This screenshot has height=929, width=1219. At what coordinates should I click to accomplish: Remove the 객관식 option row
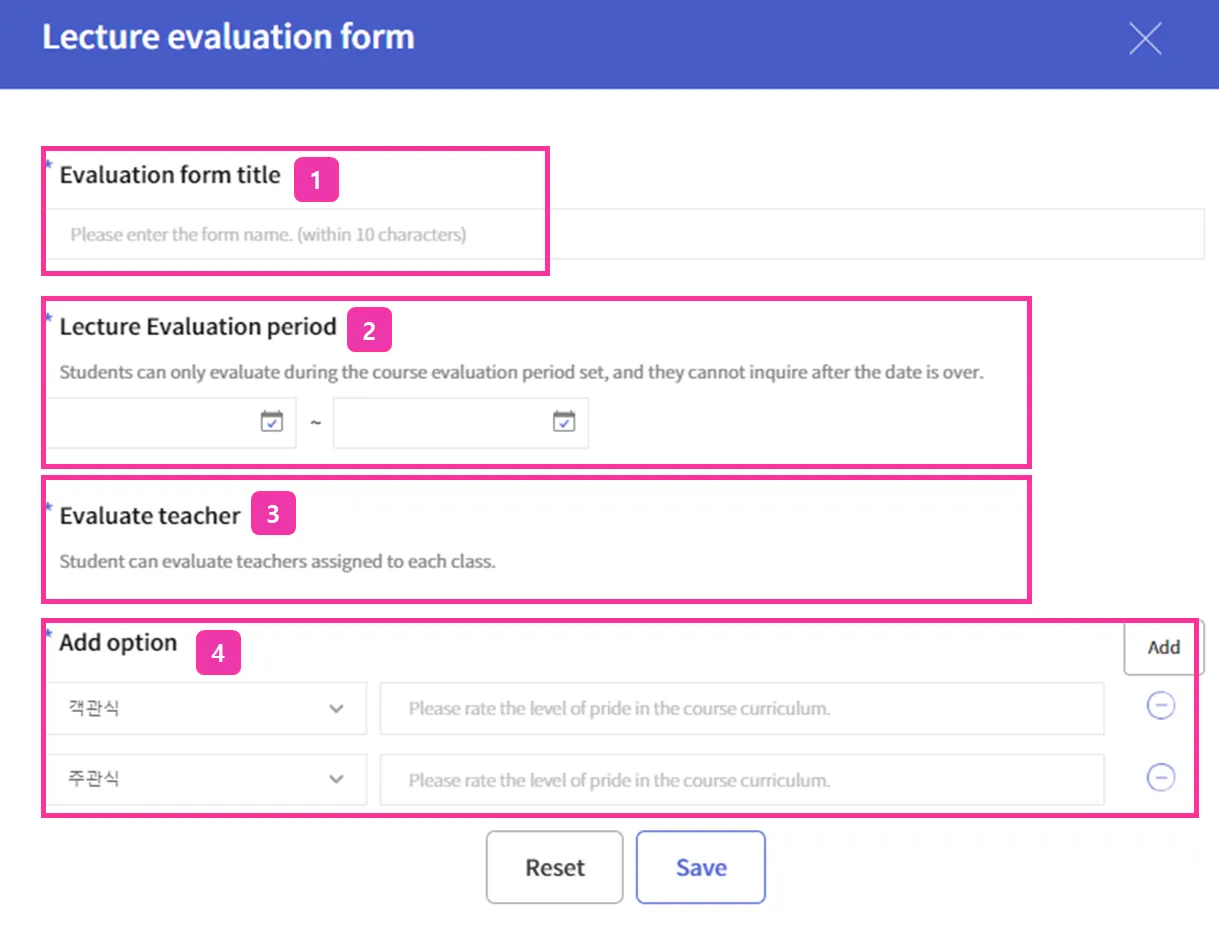point(1160,706)
